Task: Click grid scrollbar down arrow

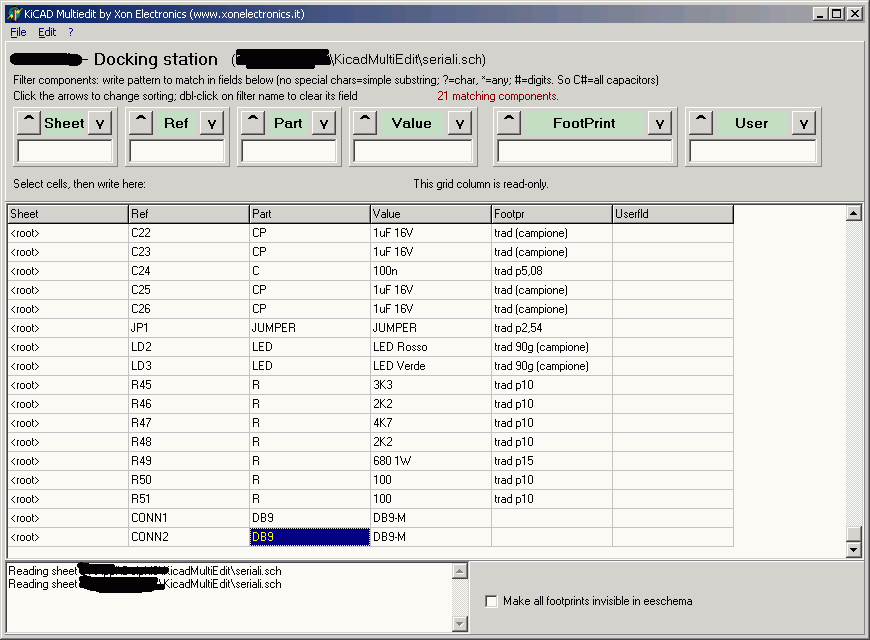Action: pos(853,550)
